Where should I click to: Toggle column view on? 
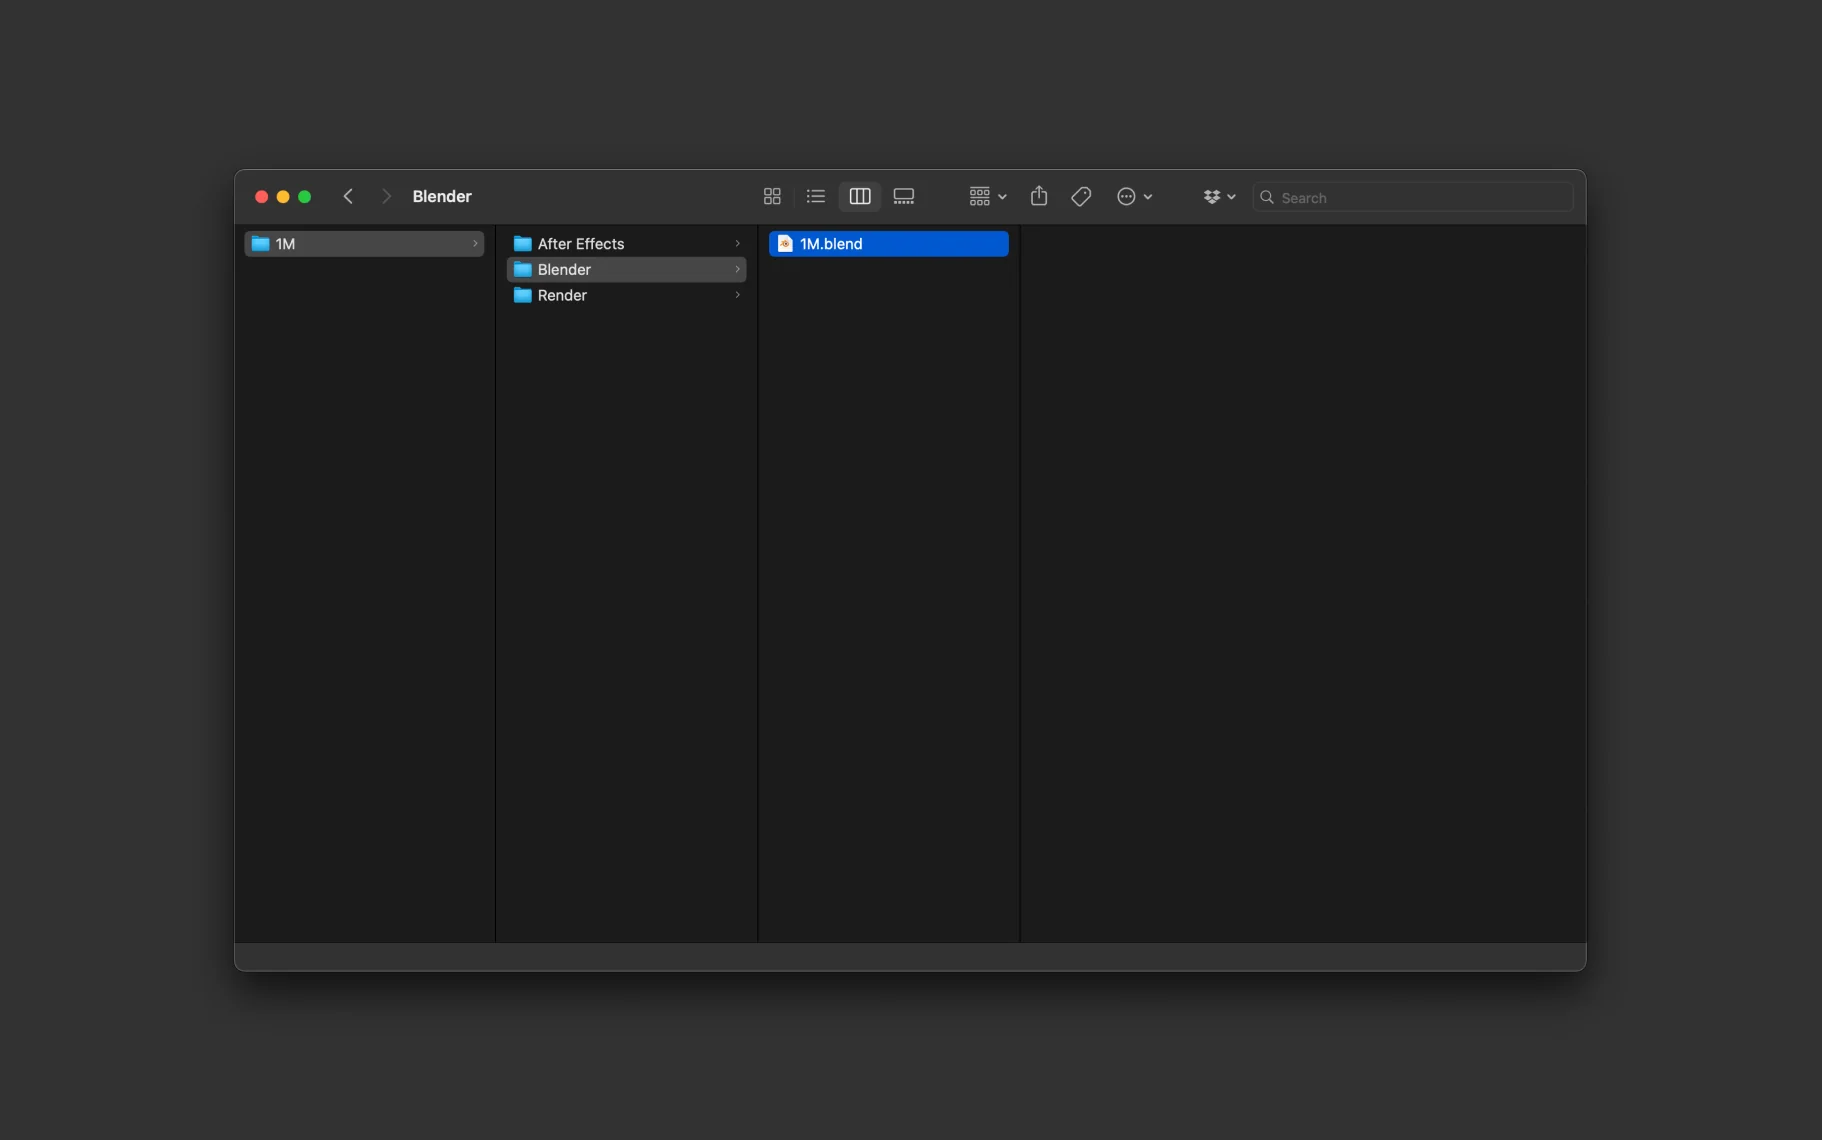point(858,196)
